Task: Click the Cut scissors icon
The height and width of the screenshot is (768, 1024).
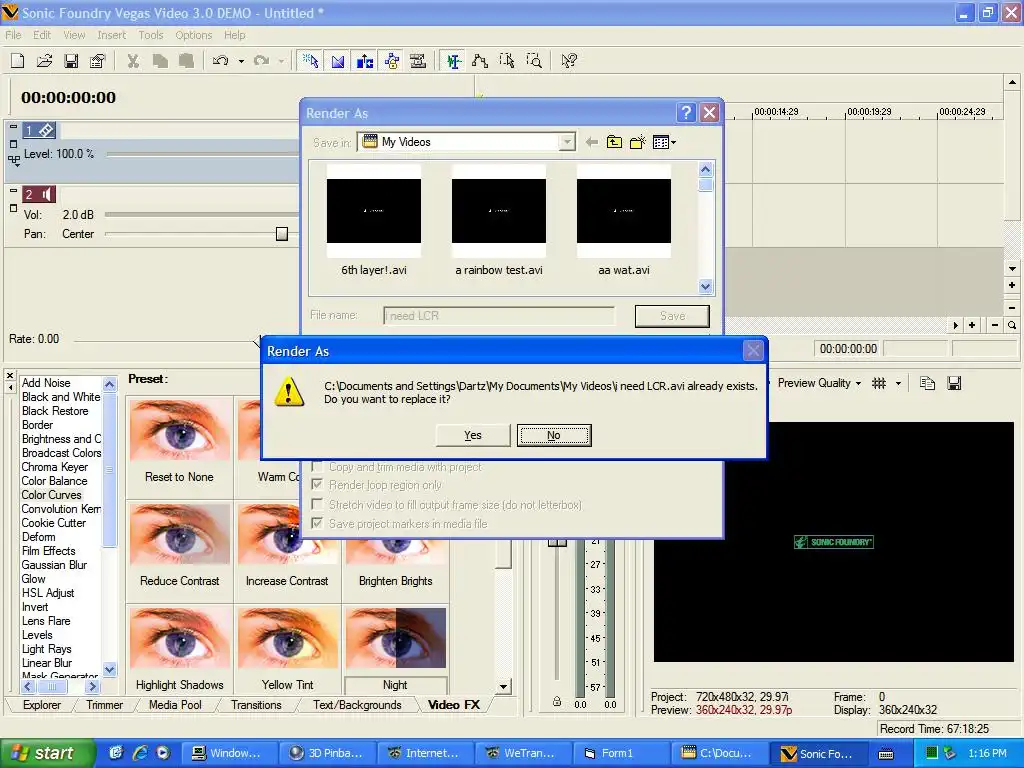Action: coord(133,61)
